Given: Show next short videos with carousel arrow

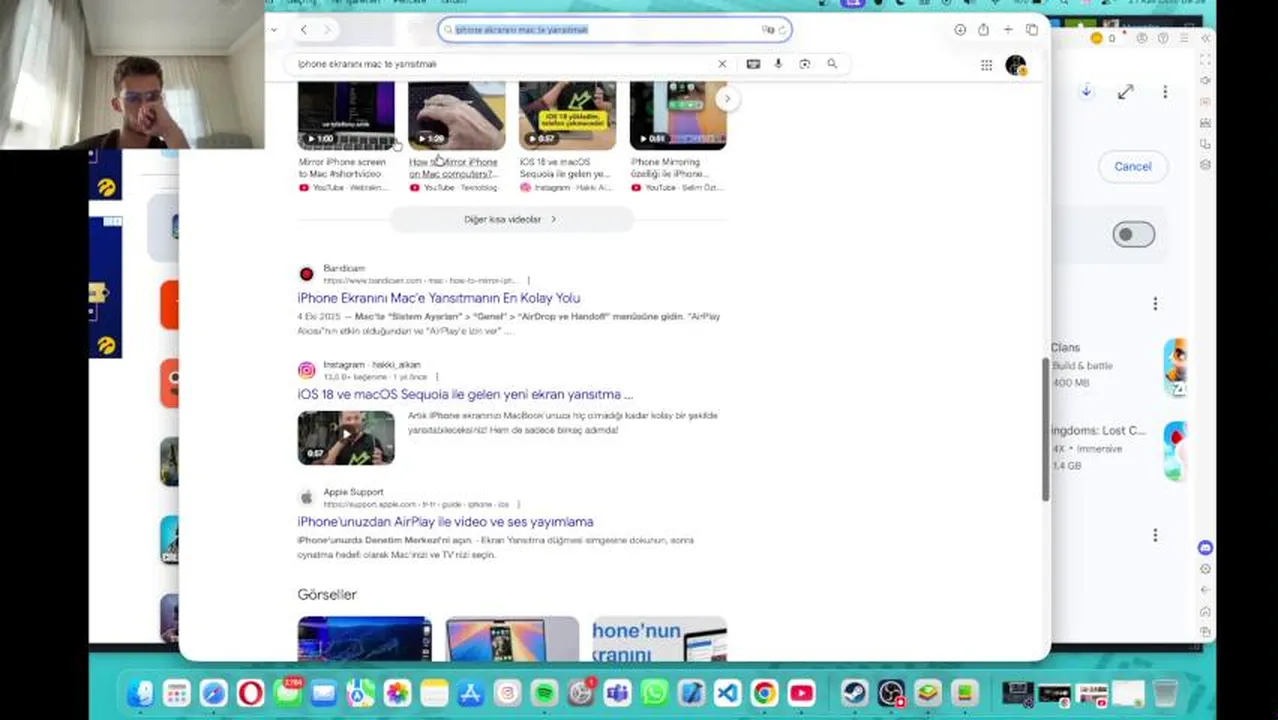Looking at the screenshot, I should tap(727, 99).
